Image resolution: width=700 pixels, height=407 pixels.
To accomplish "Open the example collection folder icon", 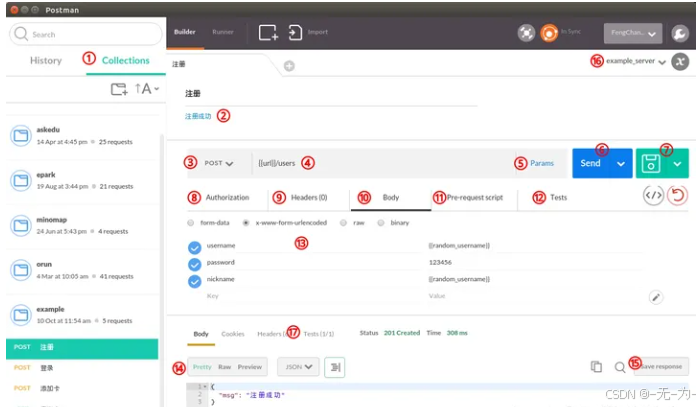I will (x=21, y=315).
